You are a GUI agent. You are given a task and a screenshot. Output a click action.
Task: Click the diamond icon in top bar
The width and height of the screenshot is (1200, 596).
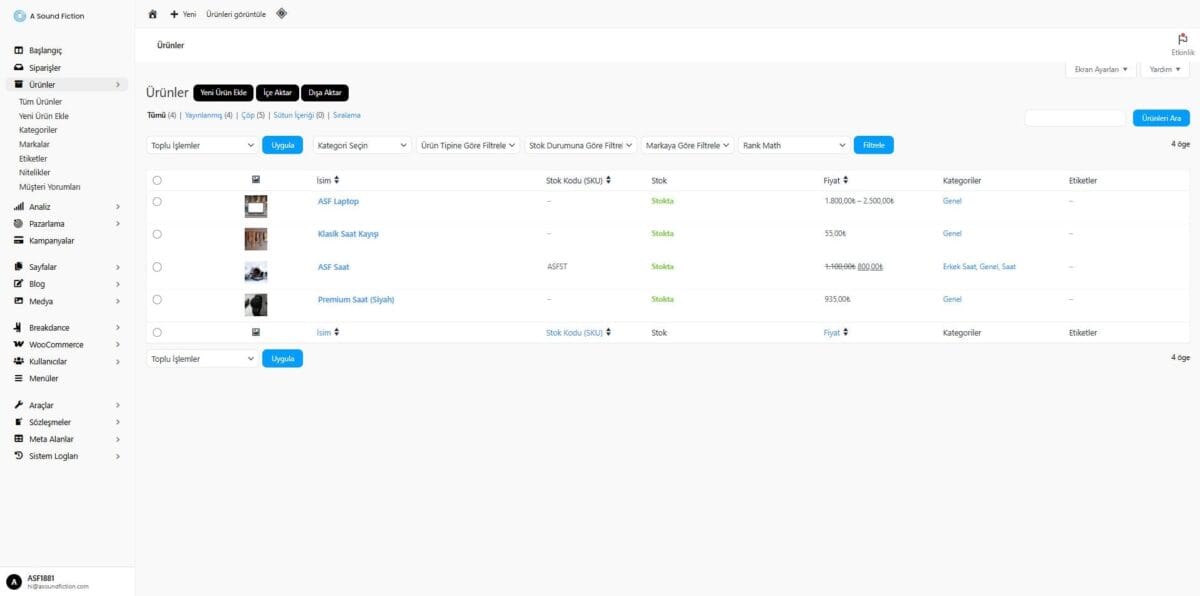click(x=281, y=14)
